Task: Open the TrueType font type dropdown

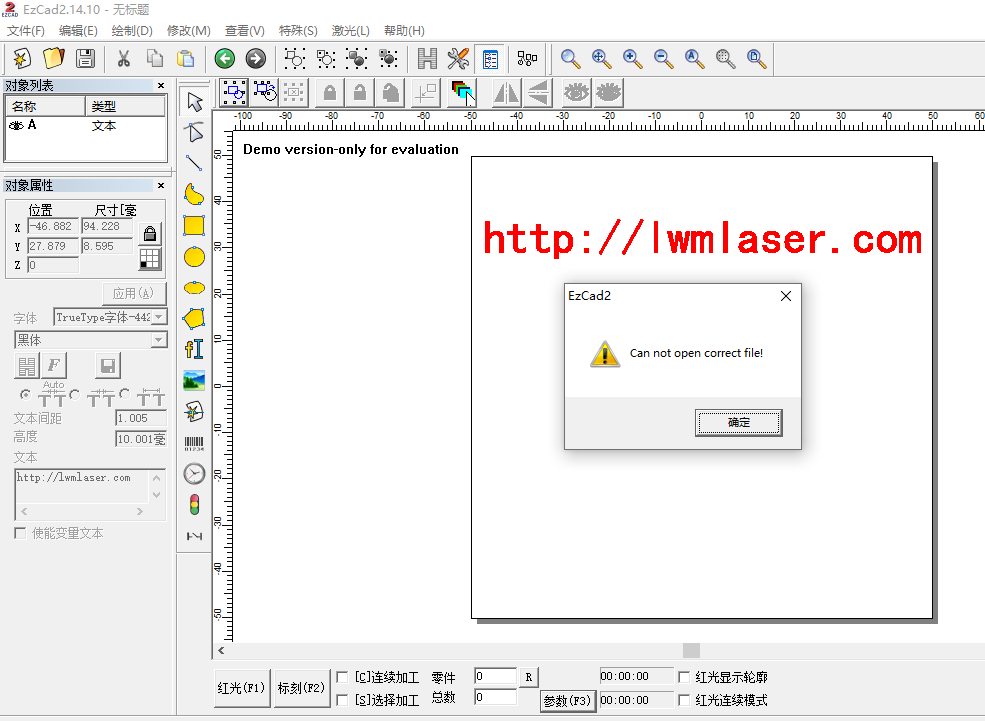Action: 160,317
